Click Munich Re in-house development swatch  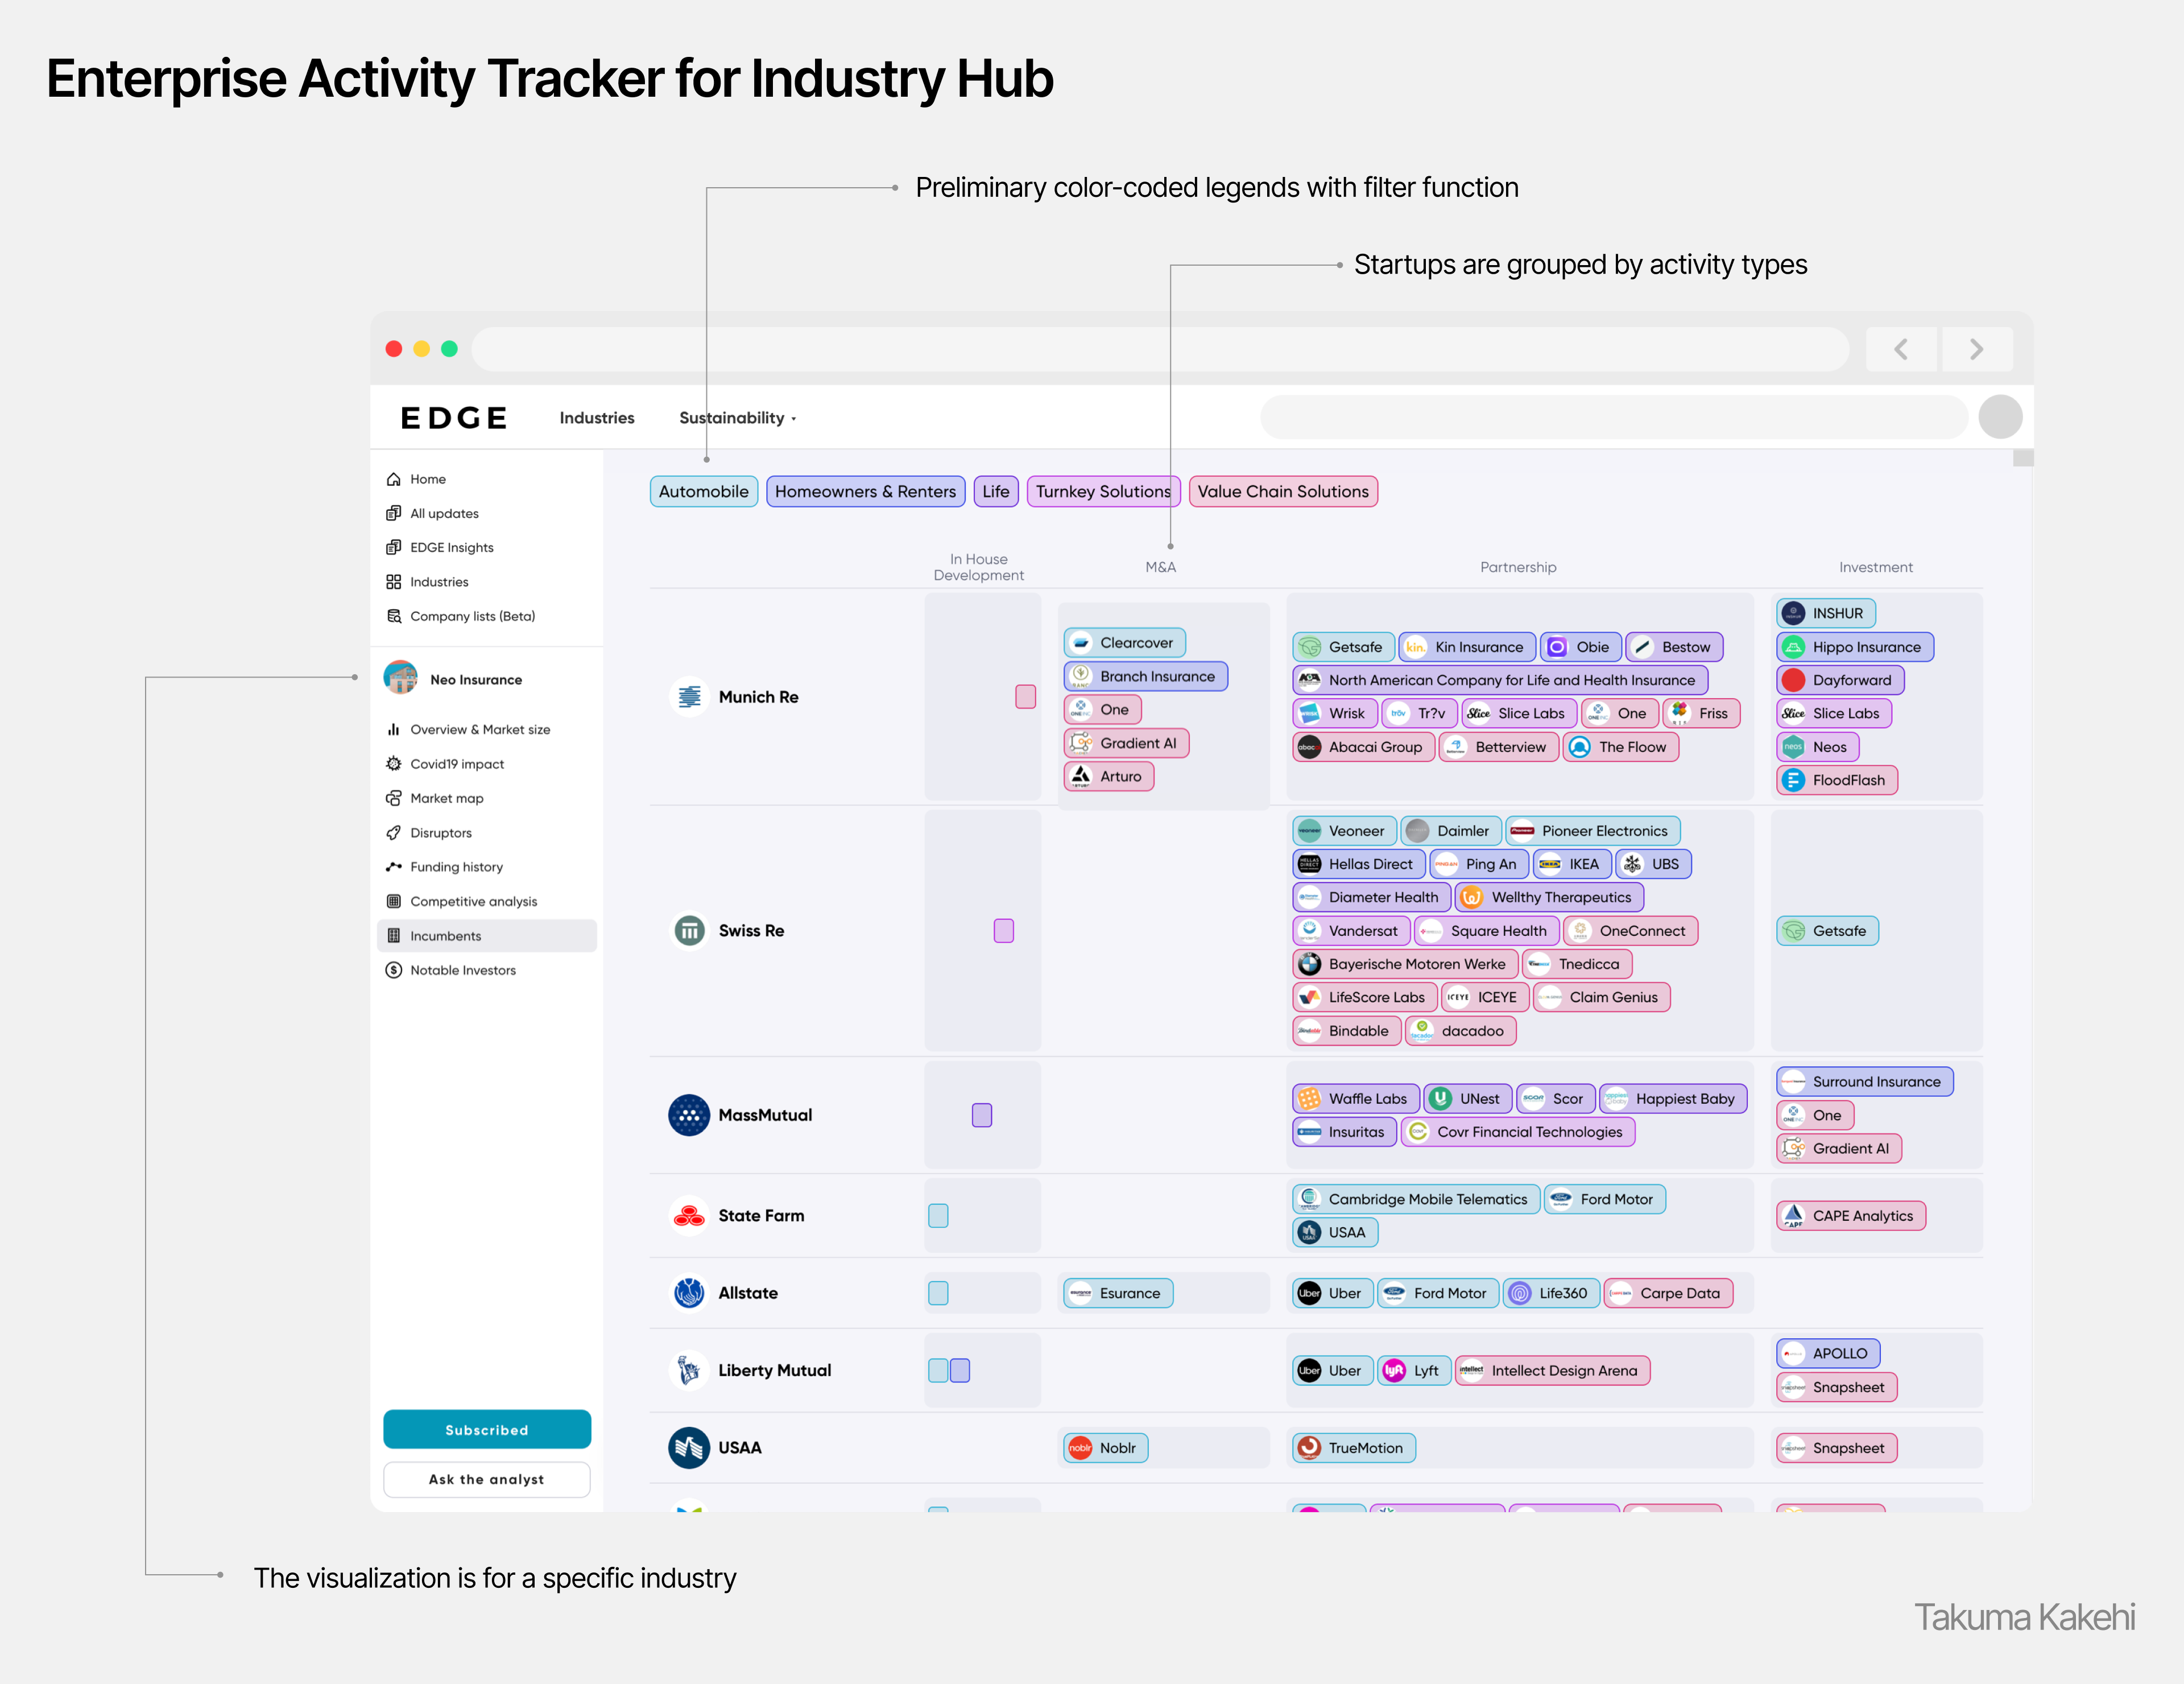tap(1025, 697)
